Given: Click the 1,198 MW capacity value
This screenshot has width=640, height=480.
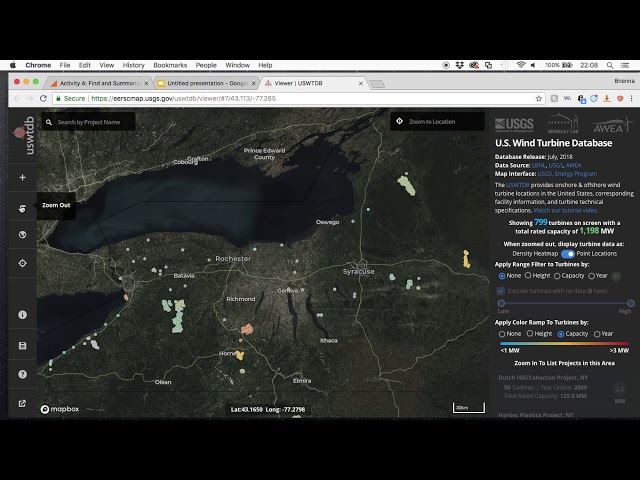Looking at the screenshot, I should click(x=589, y=231).
